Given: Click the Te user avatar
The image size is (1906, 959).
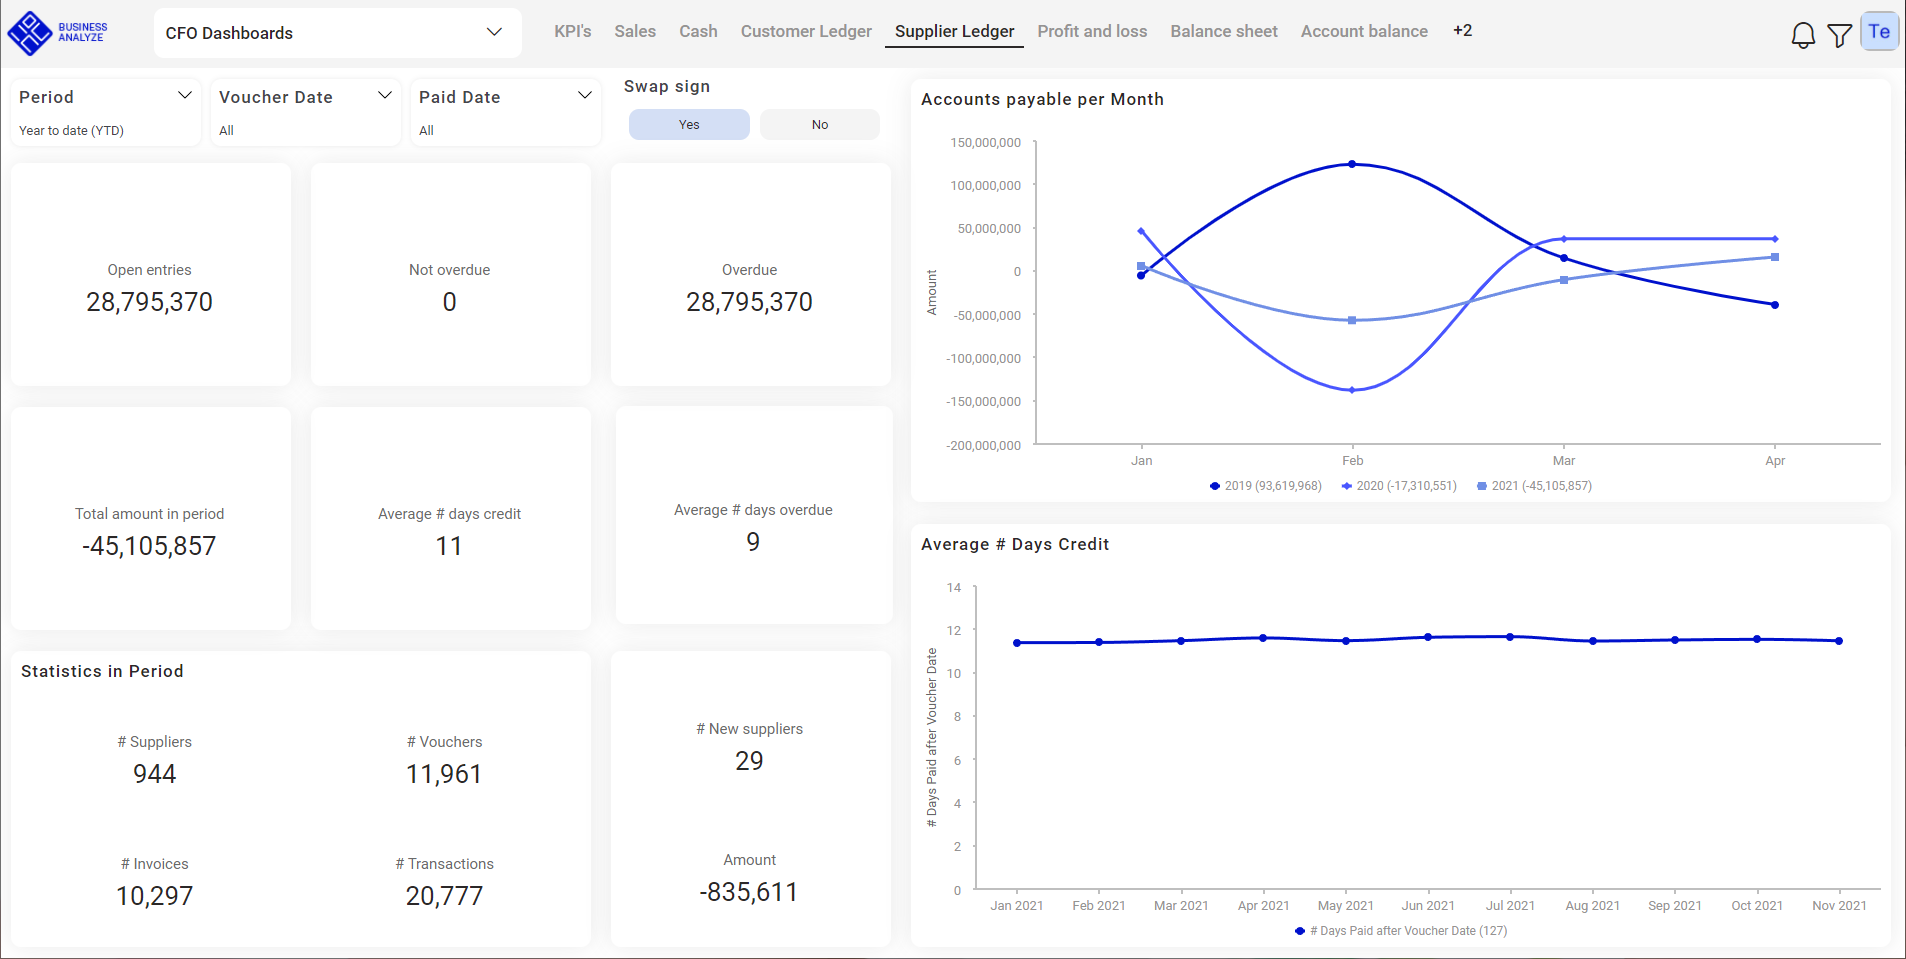Looking at the screenshot, I should [1878, 30].
